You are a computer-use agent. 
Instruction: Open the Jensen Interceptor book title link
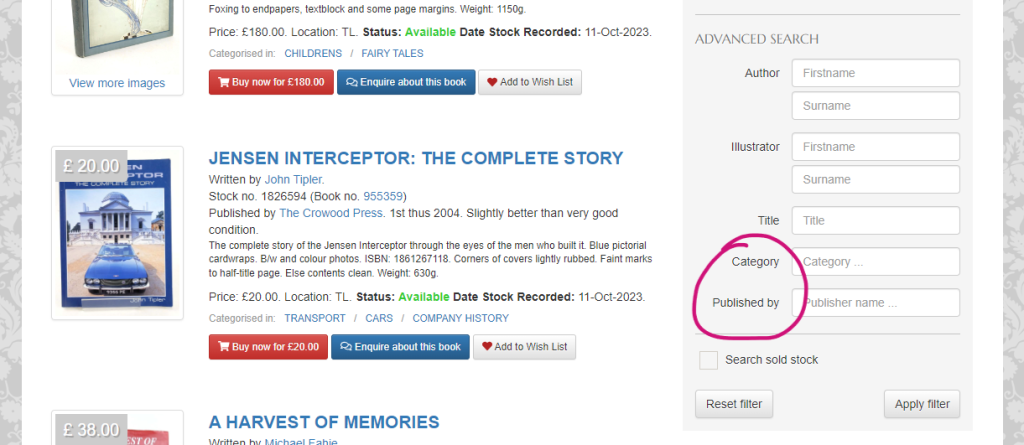point(415,158)
